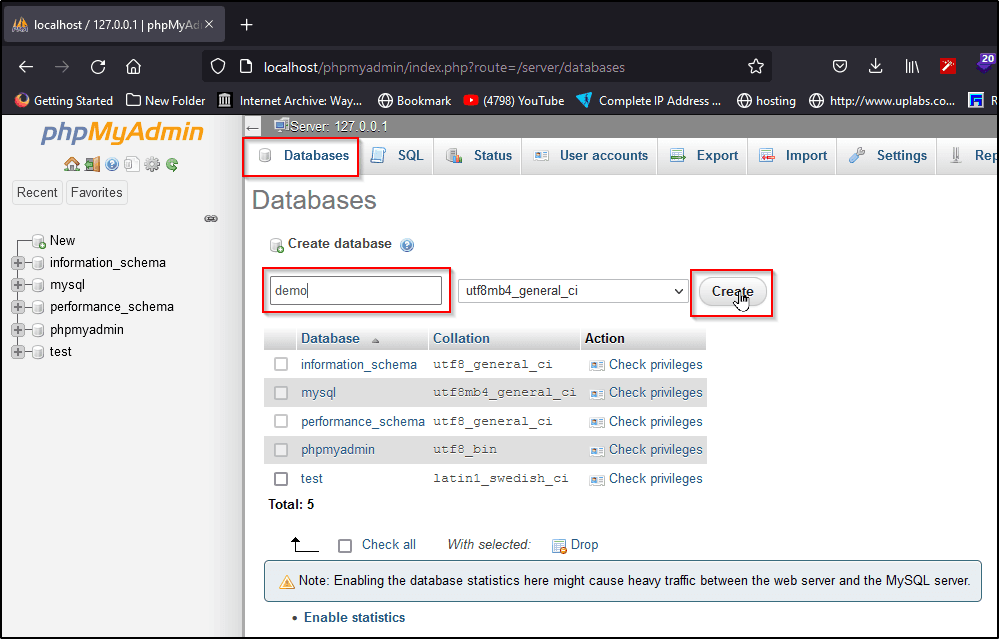The image size is (999, 639).
Task: Click privileges icon for test row
Action: (596, 479)
